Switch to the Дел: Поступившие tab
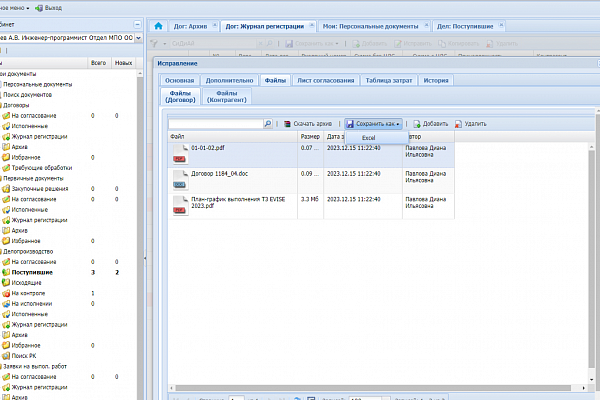Viewport: 600px width, 400px height. click(465, 26)
